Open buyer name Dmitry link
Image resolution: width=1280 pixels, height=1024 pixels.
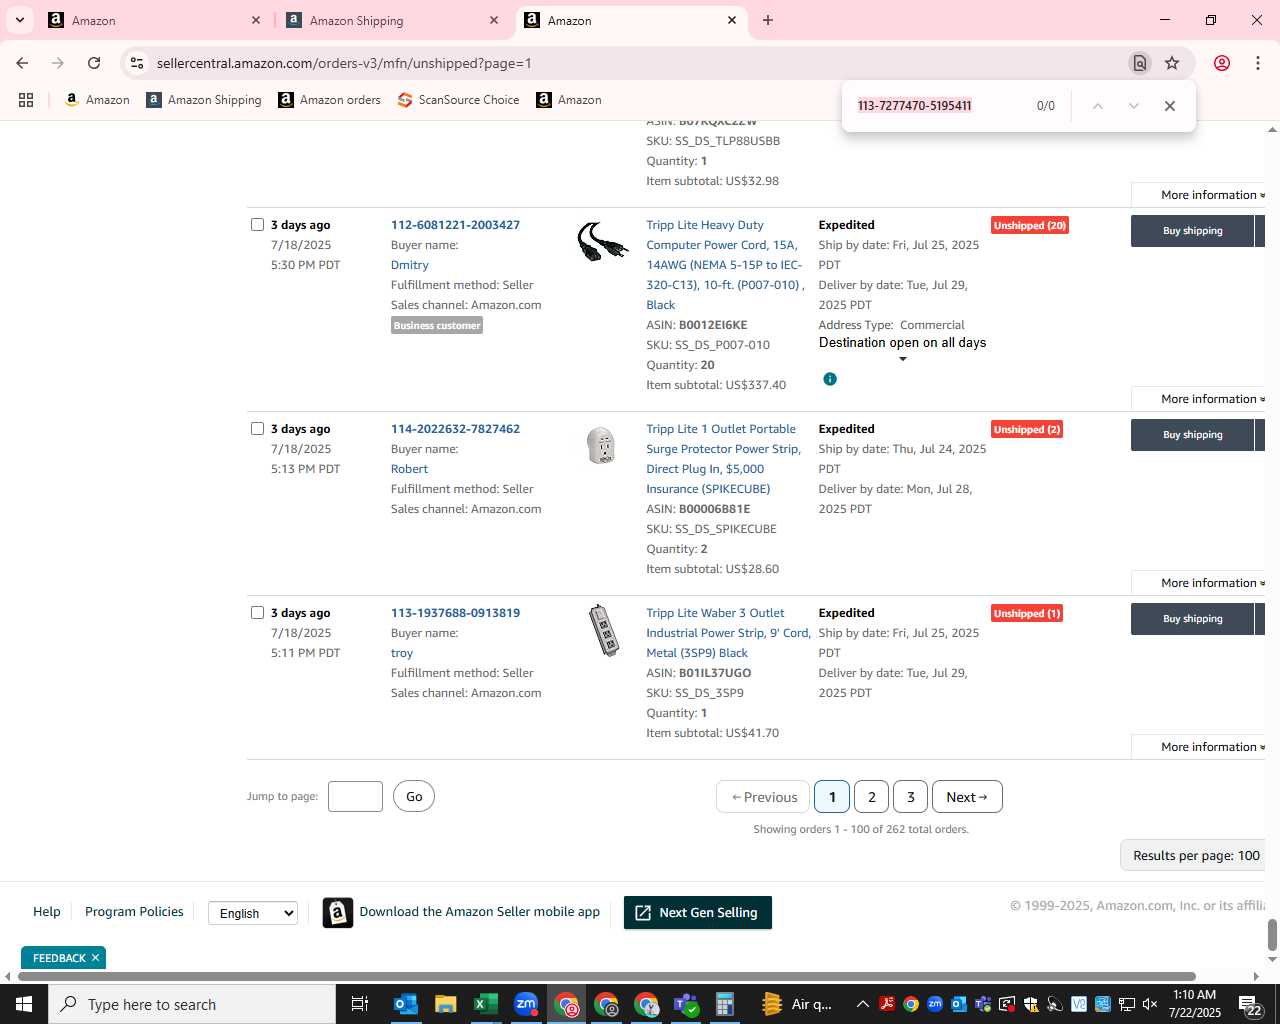(410, 265)
